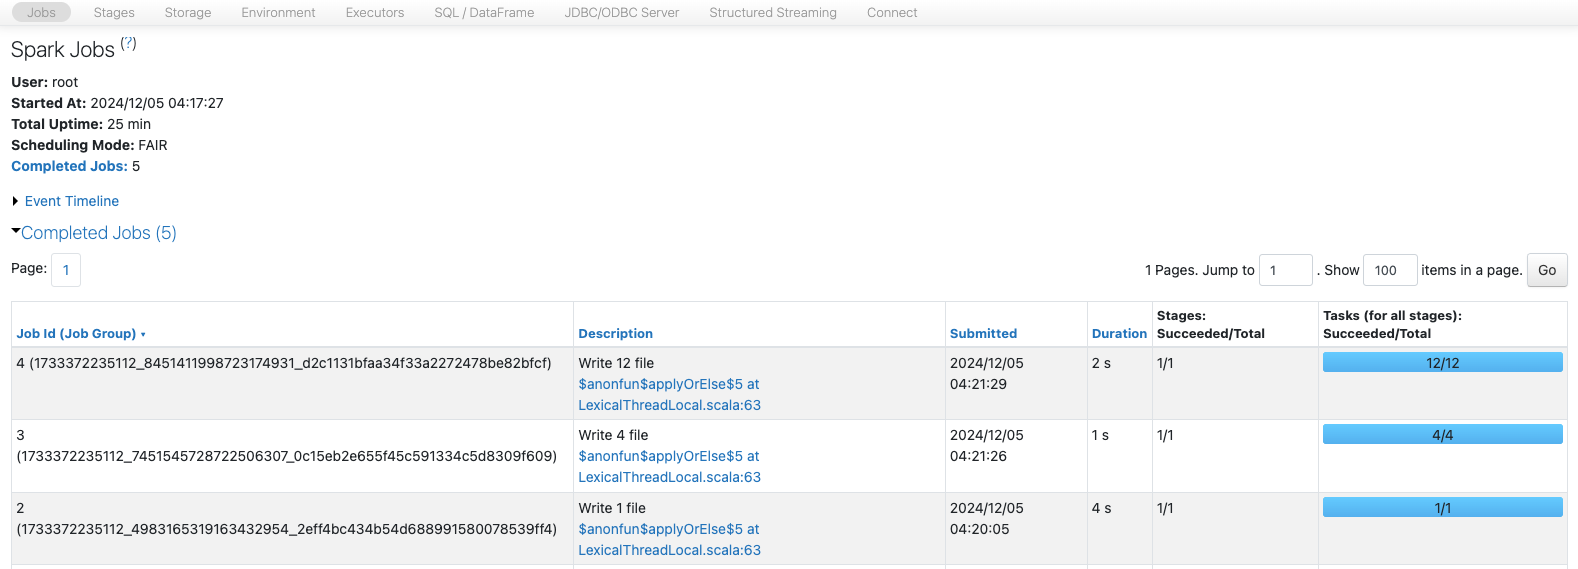
Task: Open the Structured Streaming tab
Action: (773, 12)
